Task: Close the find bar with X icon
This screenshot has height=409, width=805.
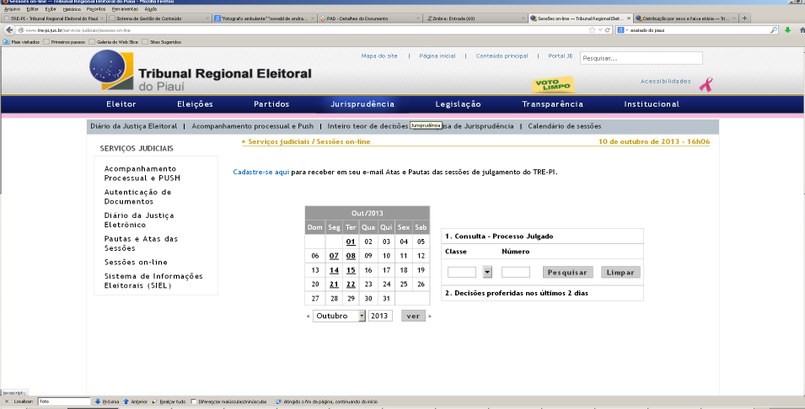Action: pos(6,401)
